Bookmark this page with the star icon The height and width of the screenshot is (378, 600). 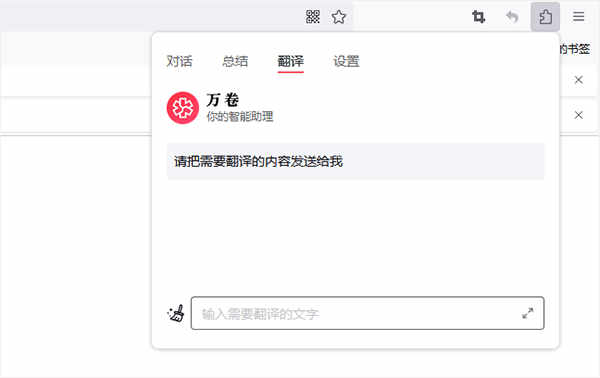pos(339,17)
